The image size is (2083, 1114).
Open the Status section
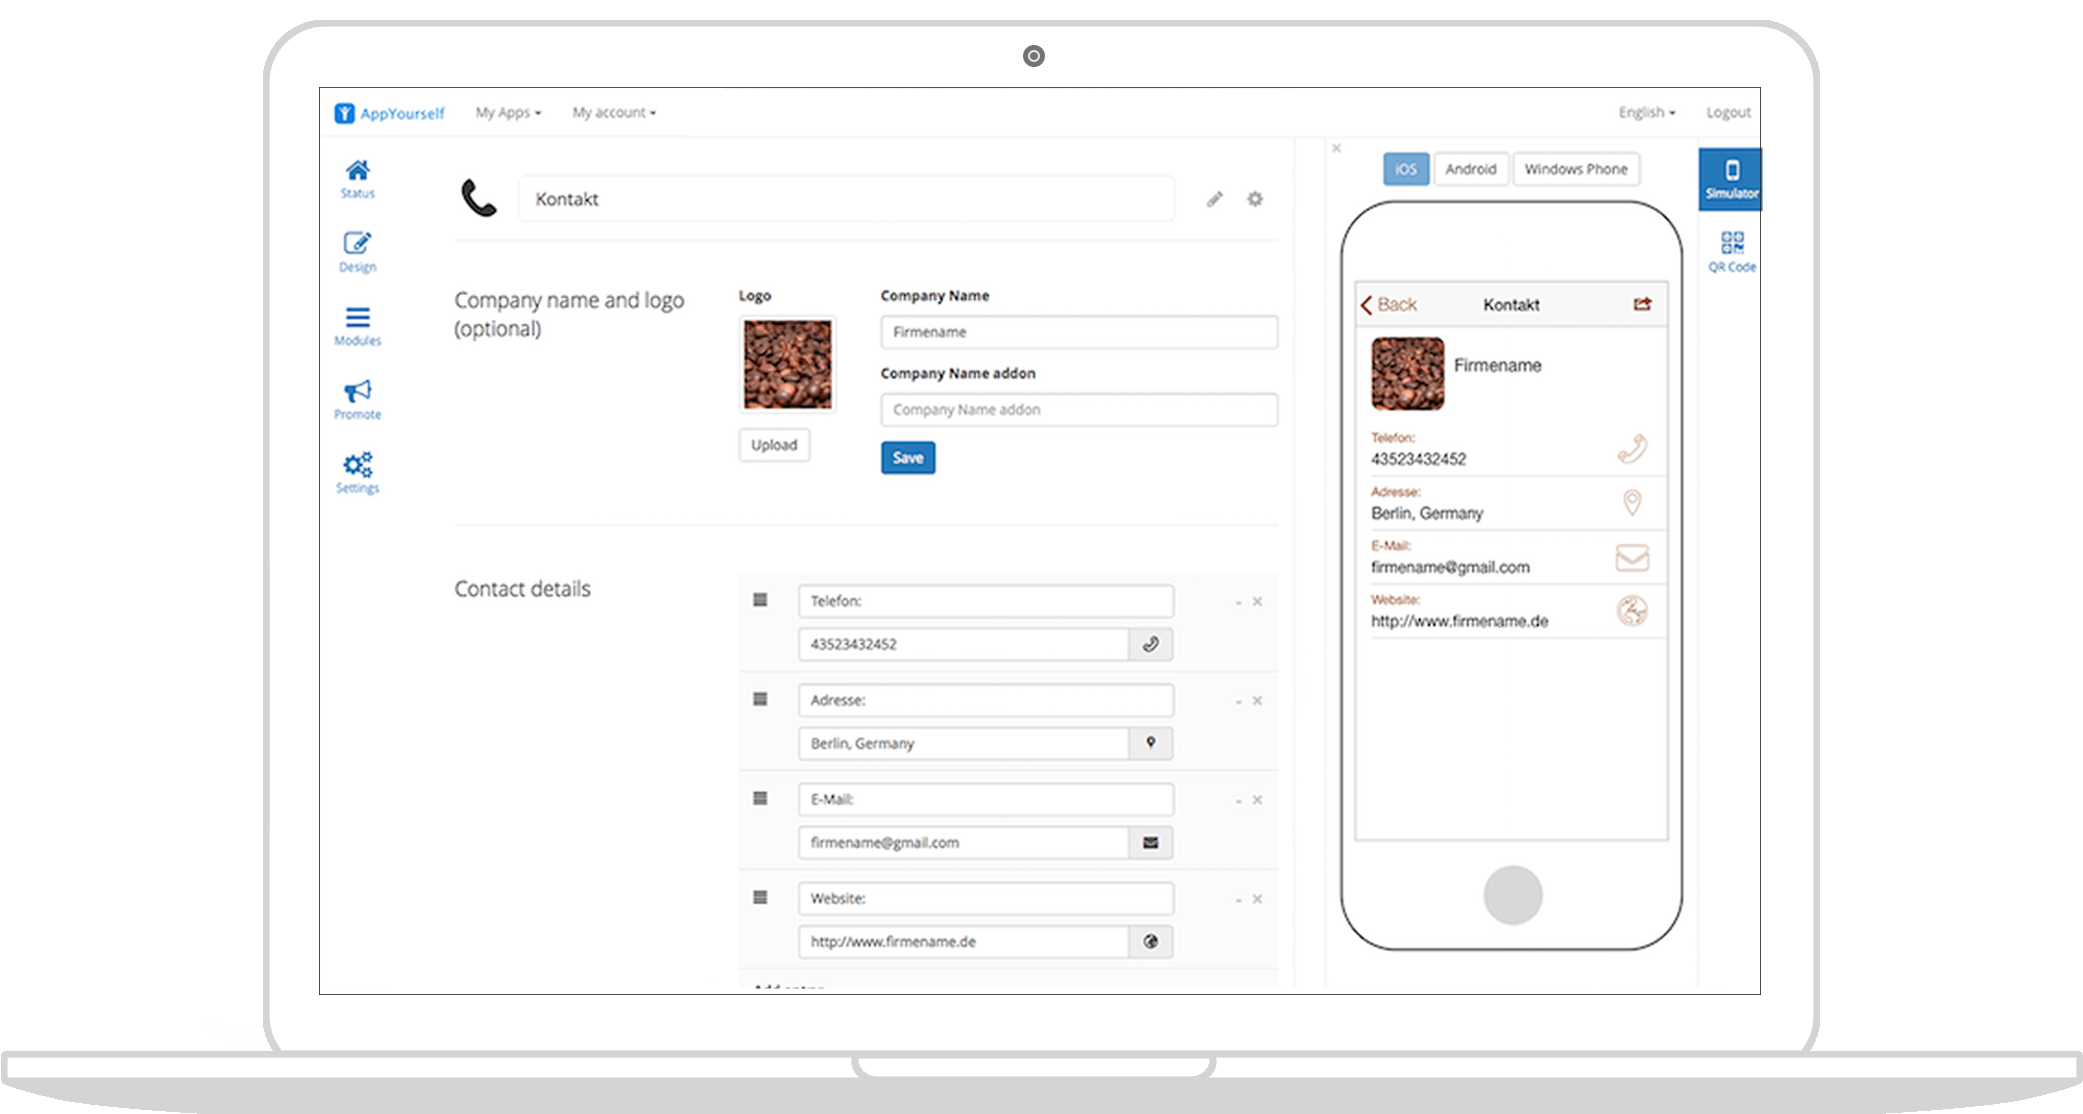coord(356,178)
